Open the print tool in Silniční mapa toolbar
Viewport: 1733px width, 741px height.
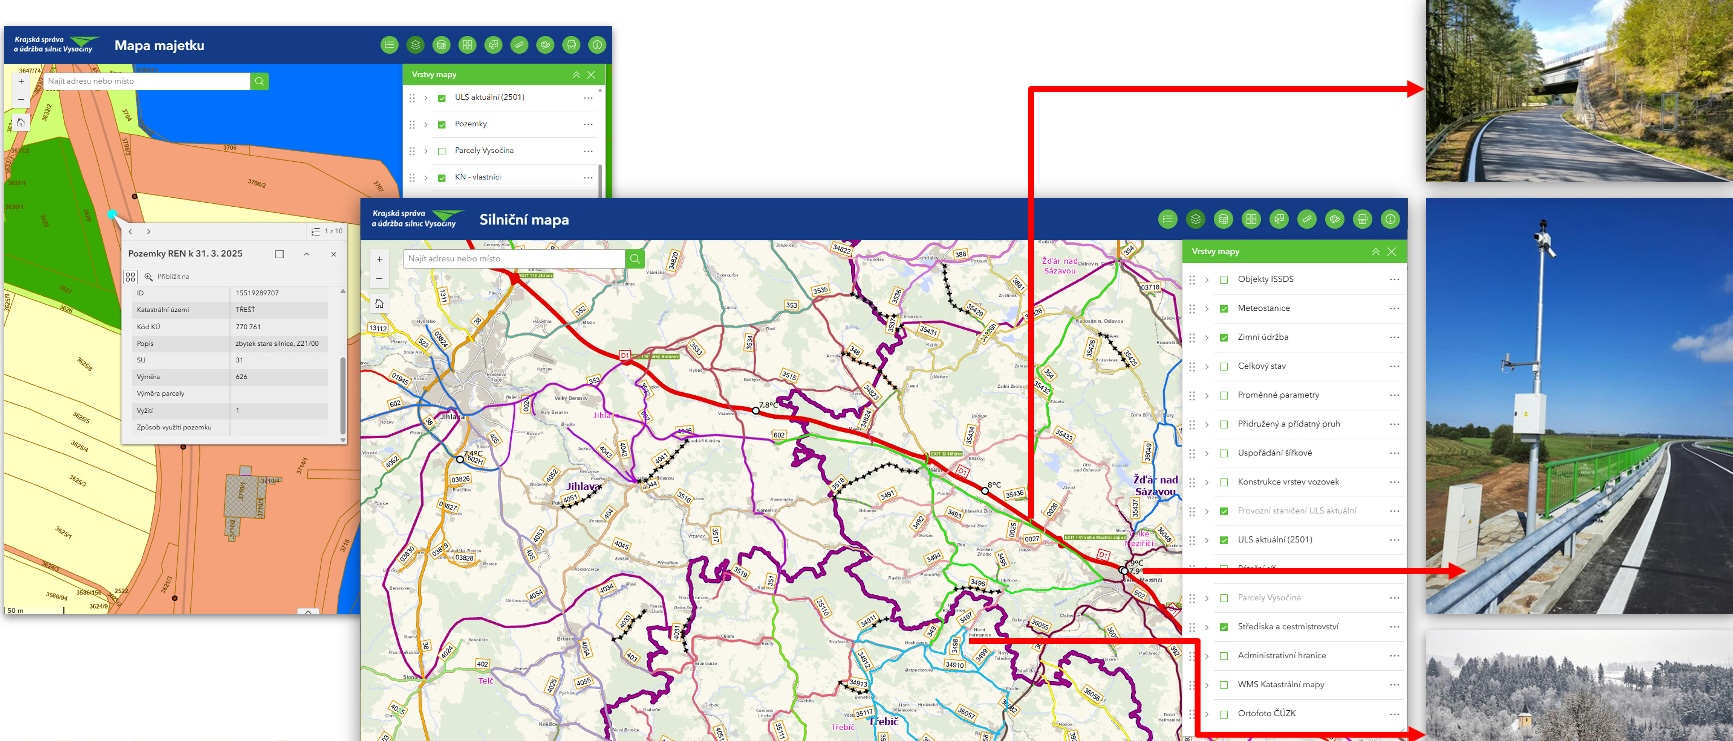click(x=1362, y=220)
